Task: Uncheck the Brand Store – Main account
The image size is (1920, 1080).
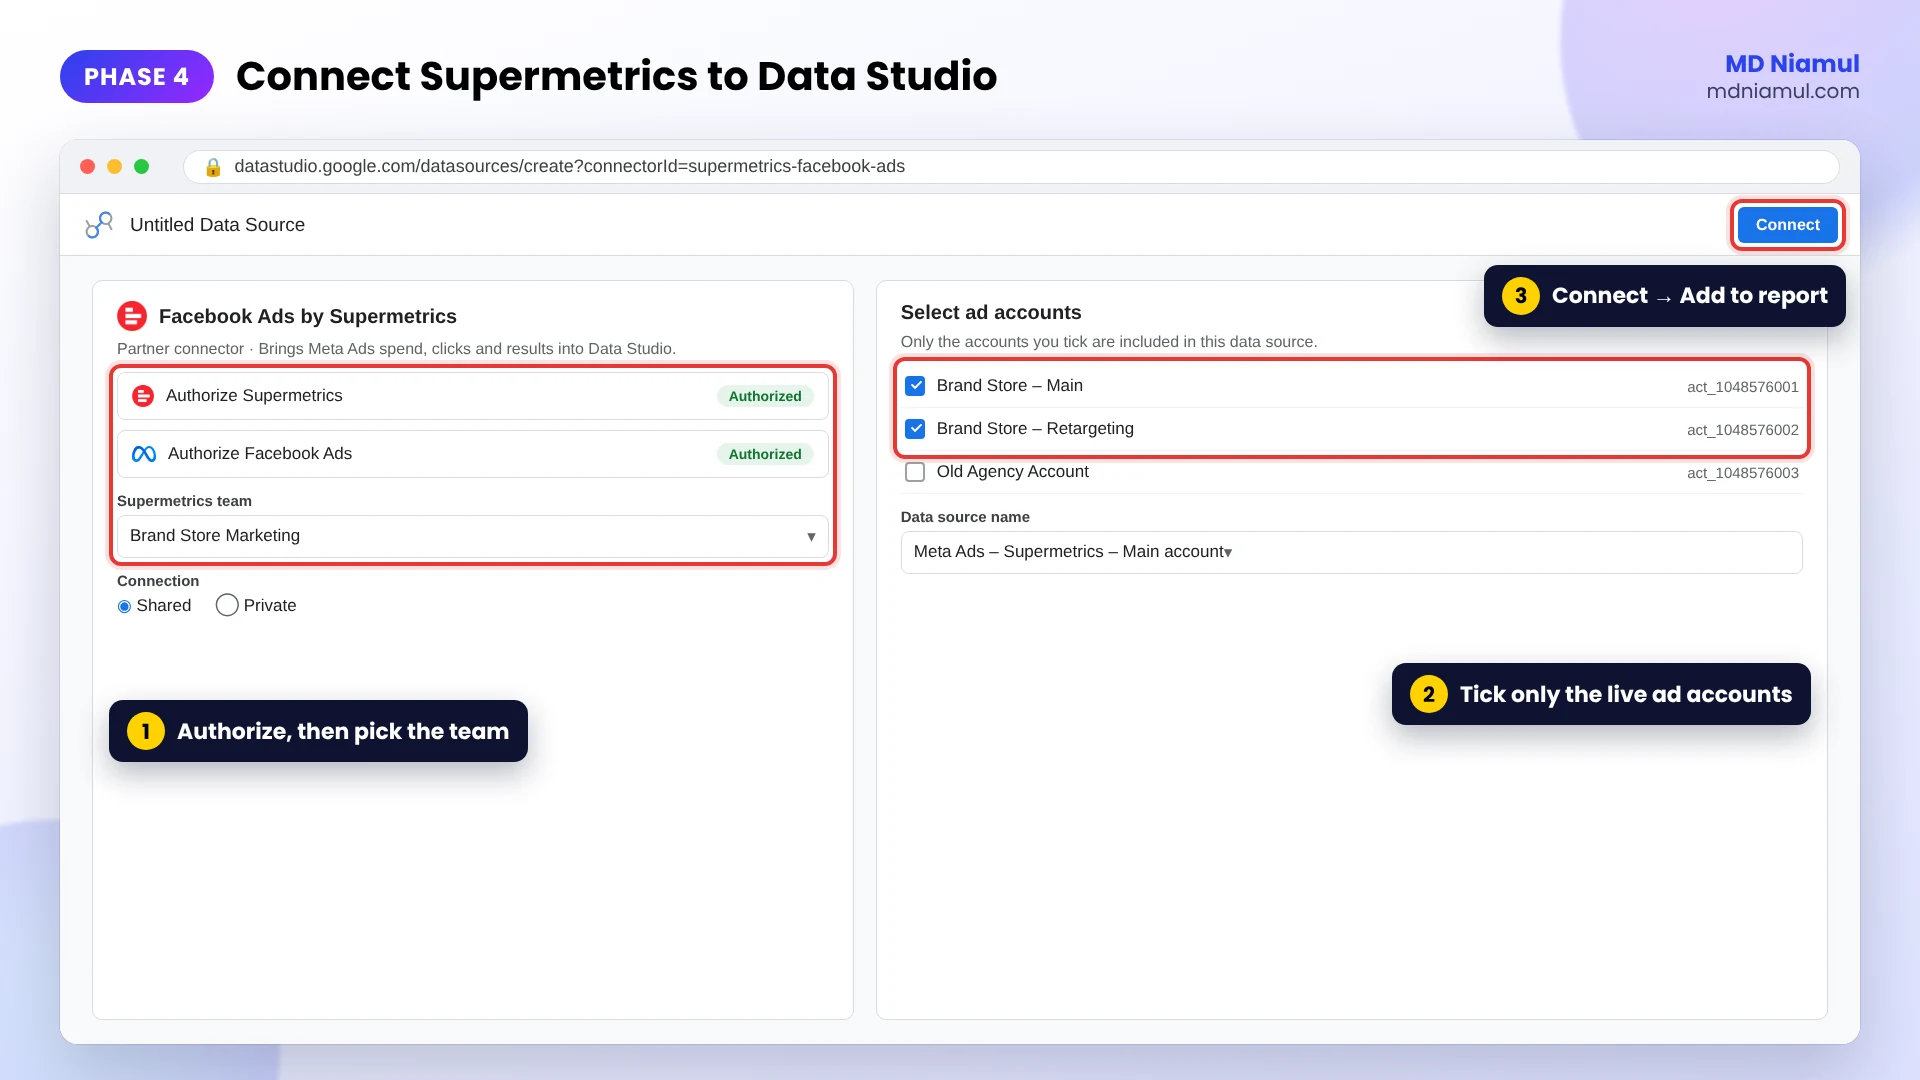Action: click(915, 386)
